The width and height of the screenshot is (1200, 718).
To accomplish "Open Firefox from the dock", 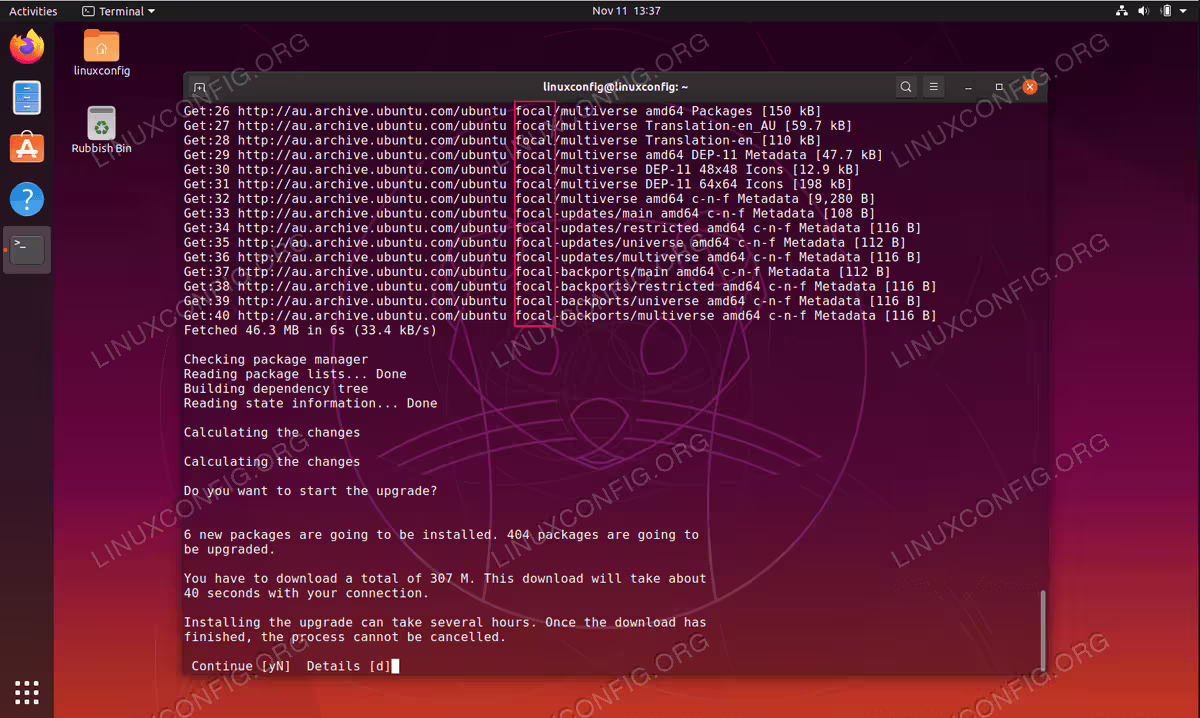I will (27, 46).
